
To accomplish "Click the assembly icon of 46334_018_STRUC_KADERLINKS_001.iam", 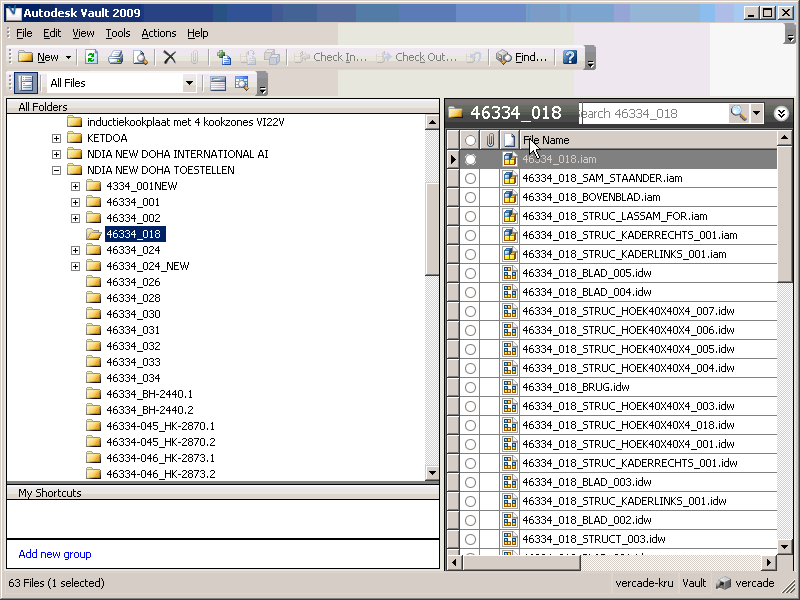I will click(x=509, y=254).
